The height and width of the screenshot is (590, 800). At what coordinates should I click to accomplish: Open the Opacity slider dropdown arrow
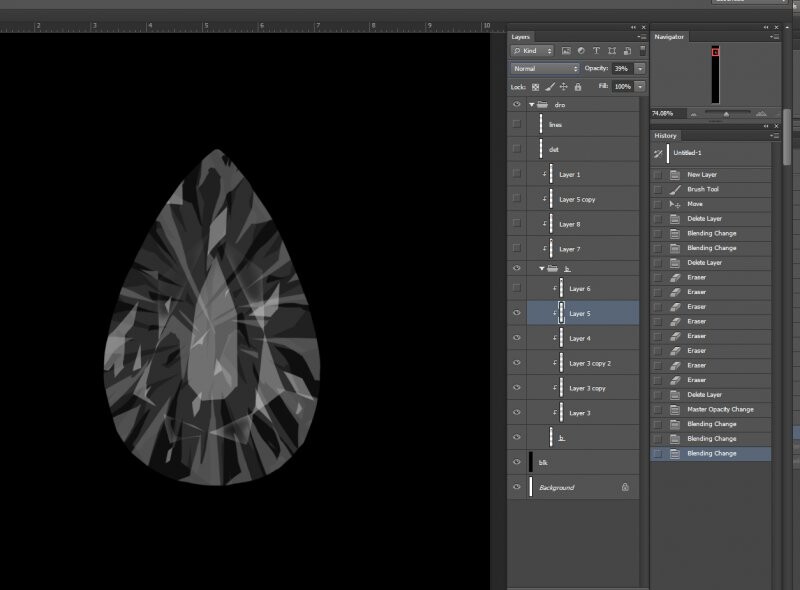640,68
